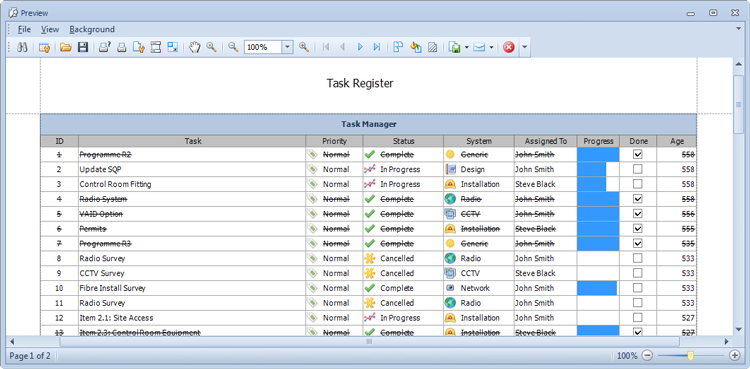Go to the previous page
The image size is (750, 369).
pyautogui.click(x=343, y=47)
